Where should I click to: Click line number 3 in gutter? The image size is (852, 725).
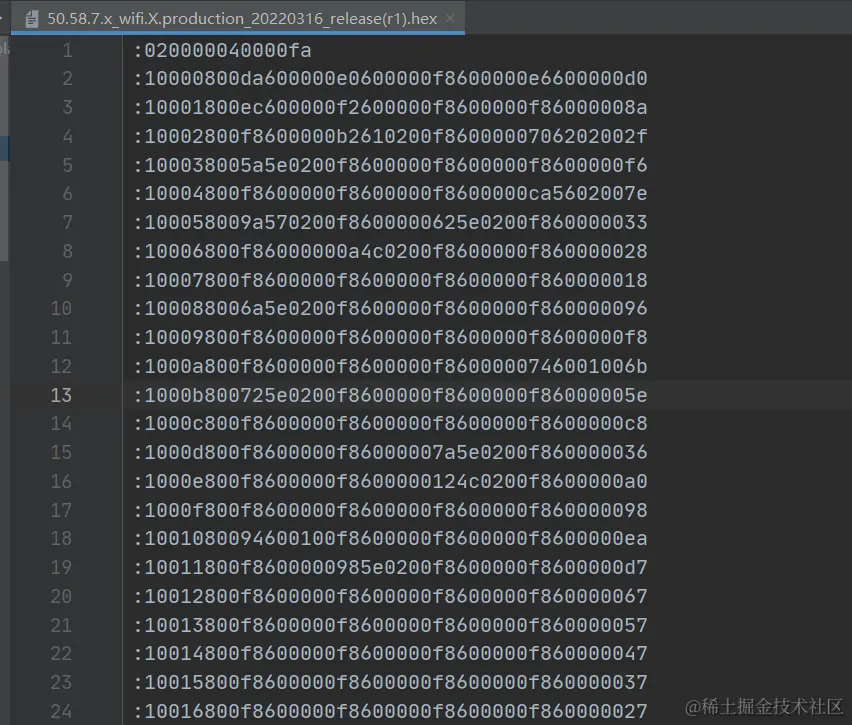(x=67, y=108)
